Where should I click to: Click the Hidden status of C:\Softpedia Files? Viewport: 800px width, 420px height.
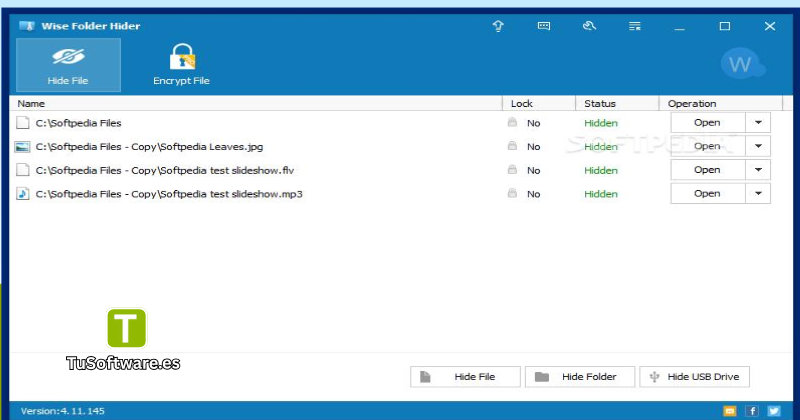pos(601,123)
